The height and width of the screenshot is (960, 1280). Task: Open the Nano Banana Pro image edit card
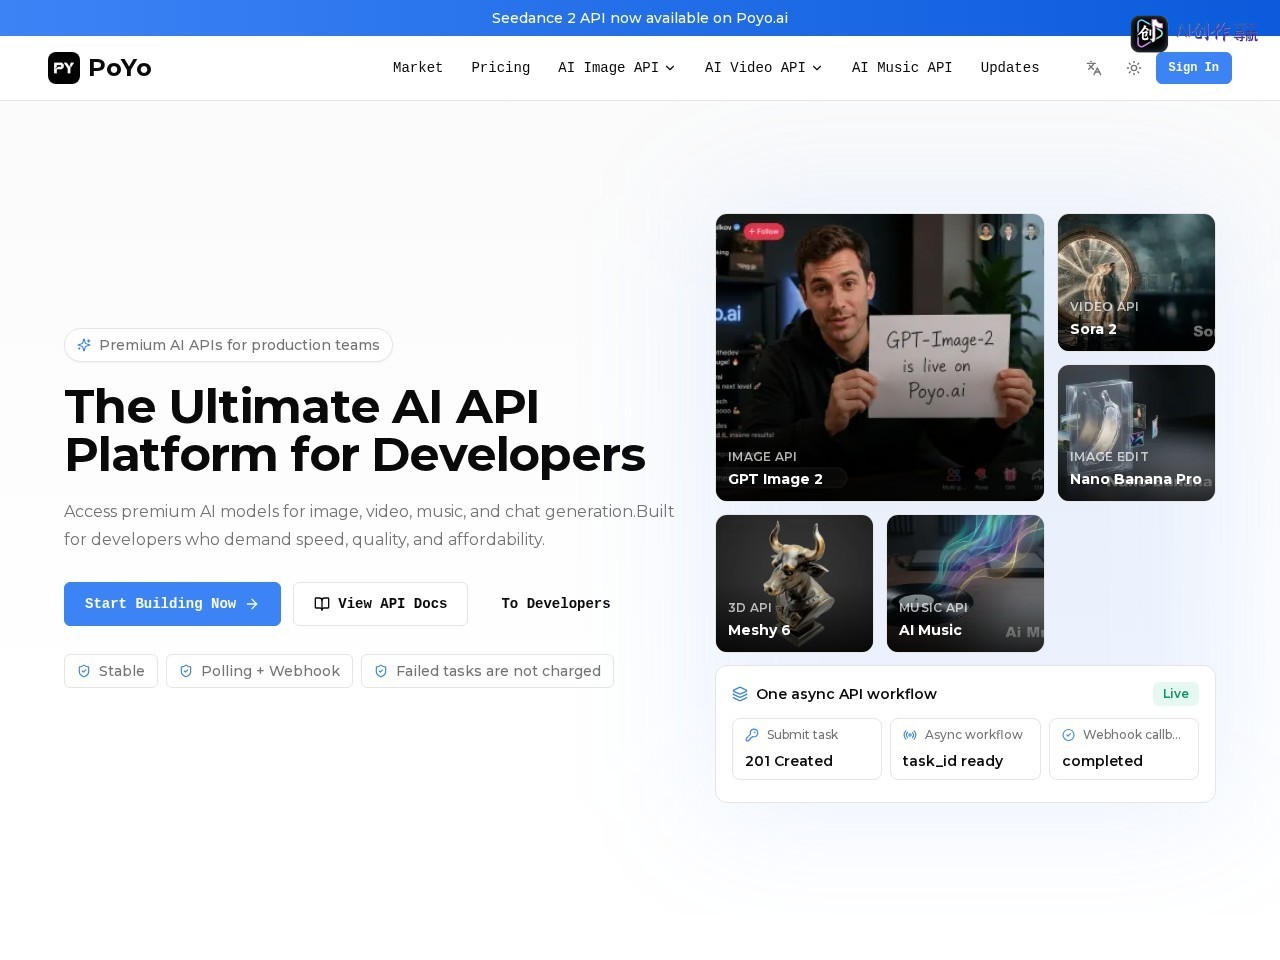pos(1136,433)
